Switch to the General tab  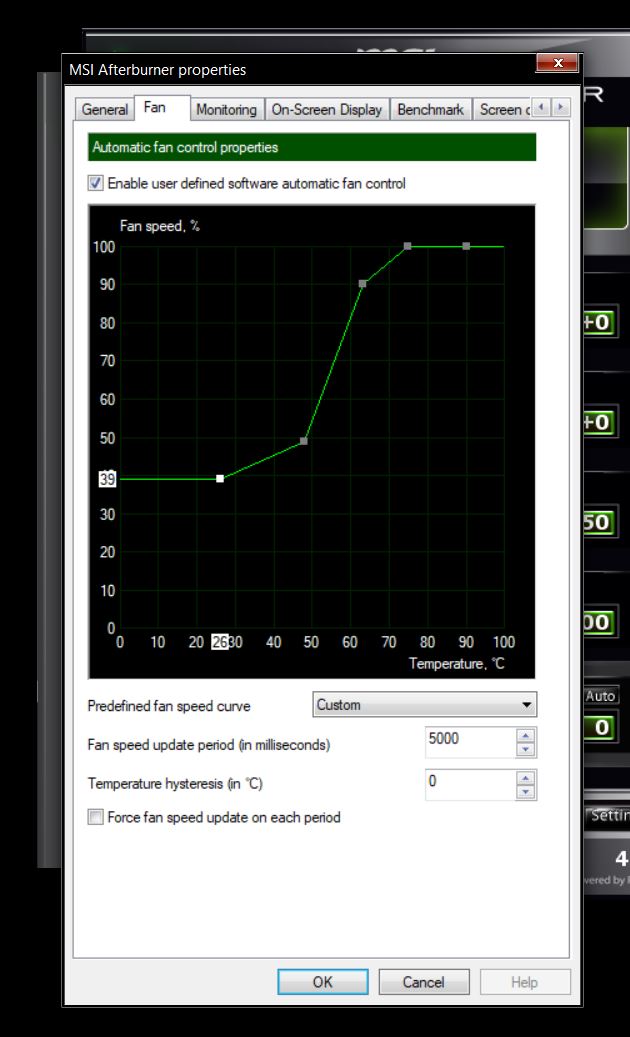click(x=104, y=109)
